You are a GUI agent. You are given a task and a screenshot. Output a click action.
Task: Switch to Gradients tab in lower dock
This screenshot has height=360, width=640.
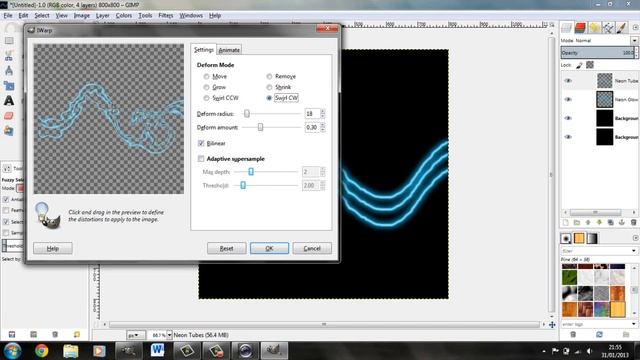pos(592,238)
